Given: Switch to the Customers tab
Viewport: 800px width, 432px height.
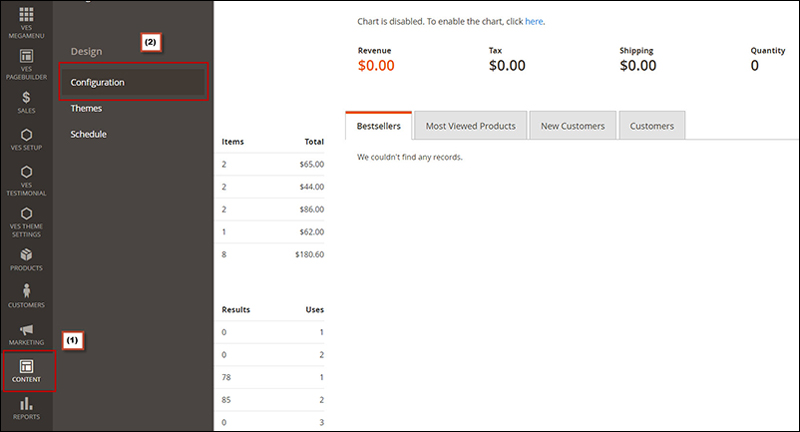Looking at the screenshot, I should (652, 126).
